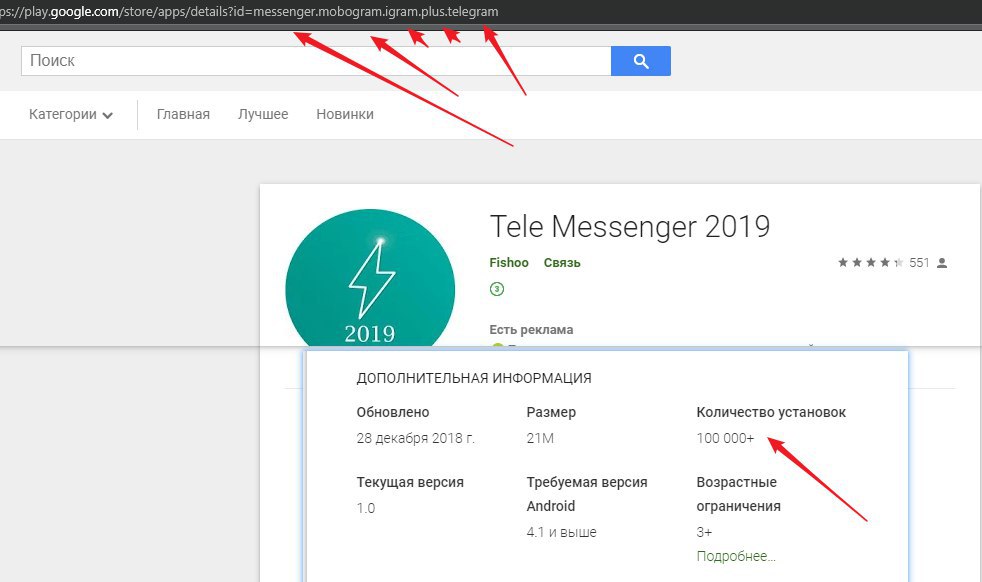Click the age restriction value 3+
Screen dimensions: 982x582
[x=704, y=533]
